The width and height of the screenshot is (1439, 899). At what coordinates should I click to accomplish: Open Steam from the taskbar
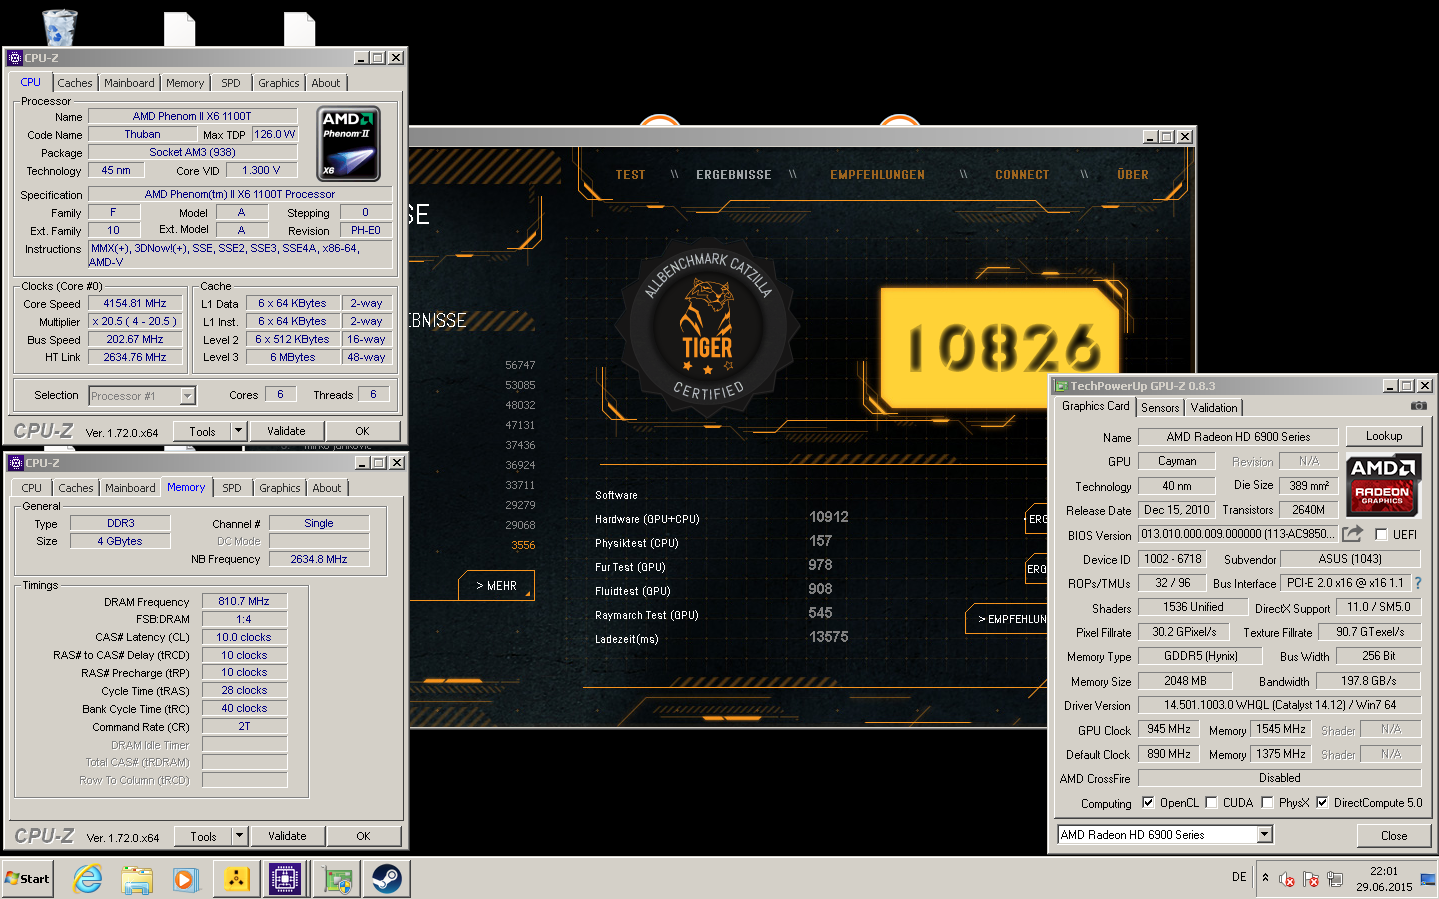[386, 879]
